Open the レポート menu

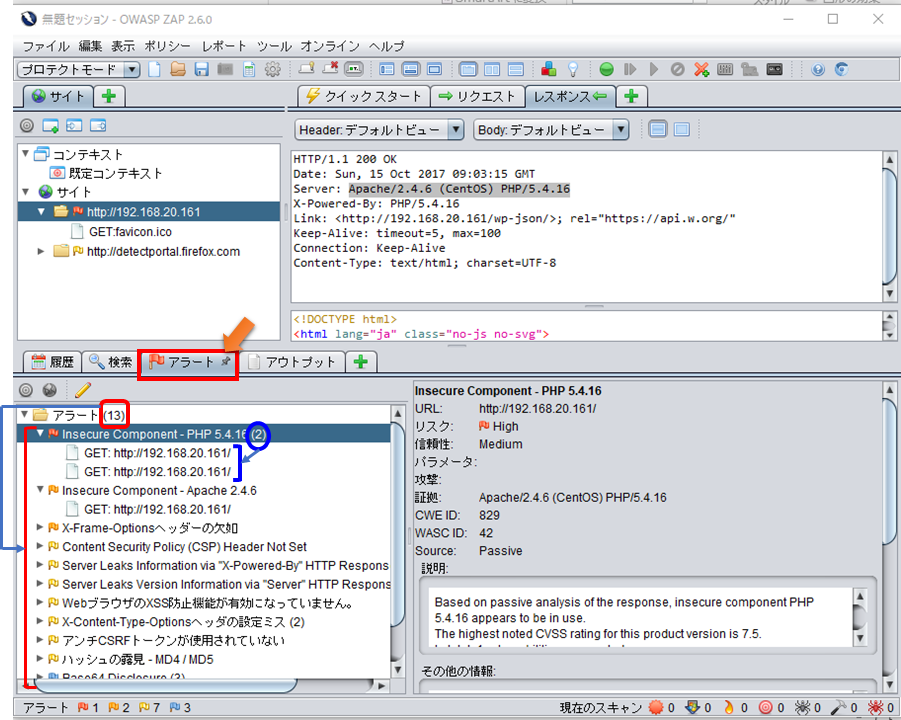[x=224, y=46]
